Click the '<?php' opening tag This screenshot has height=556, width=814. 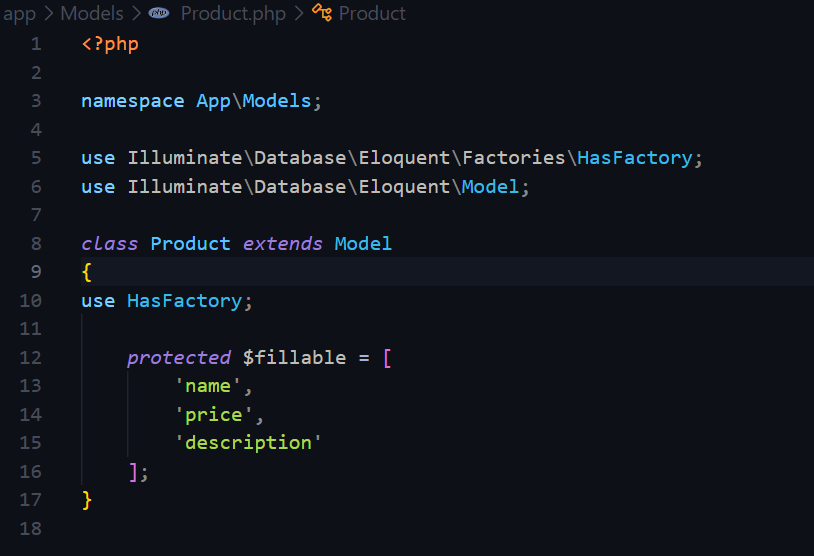(x=110, y=44)
